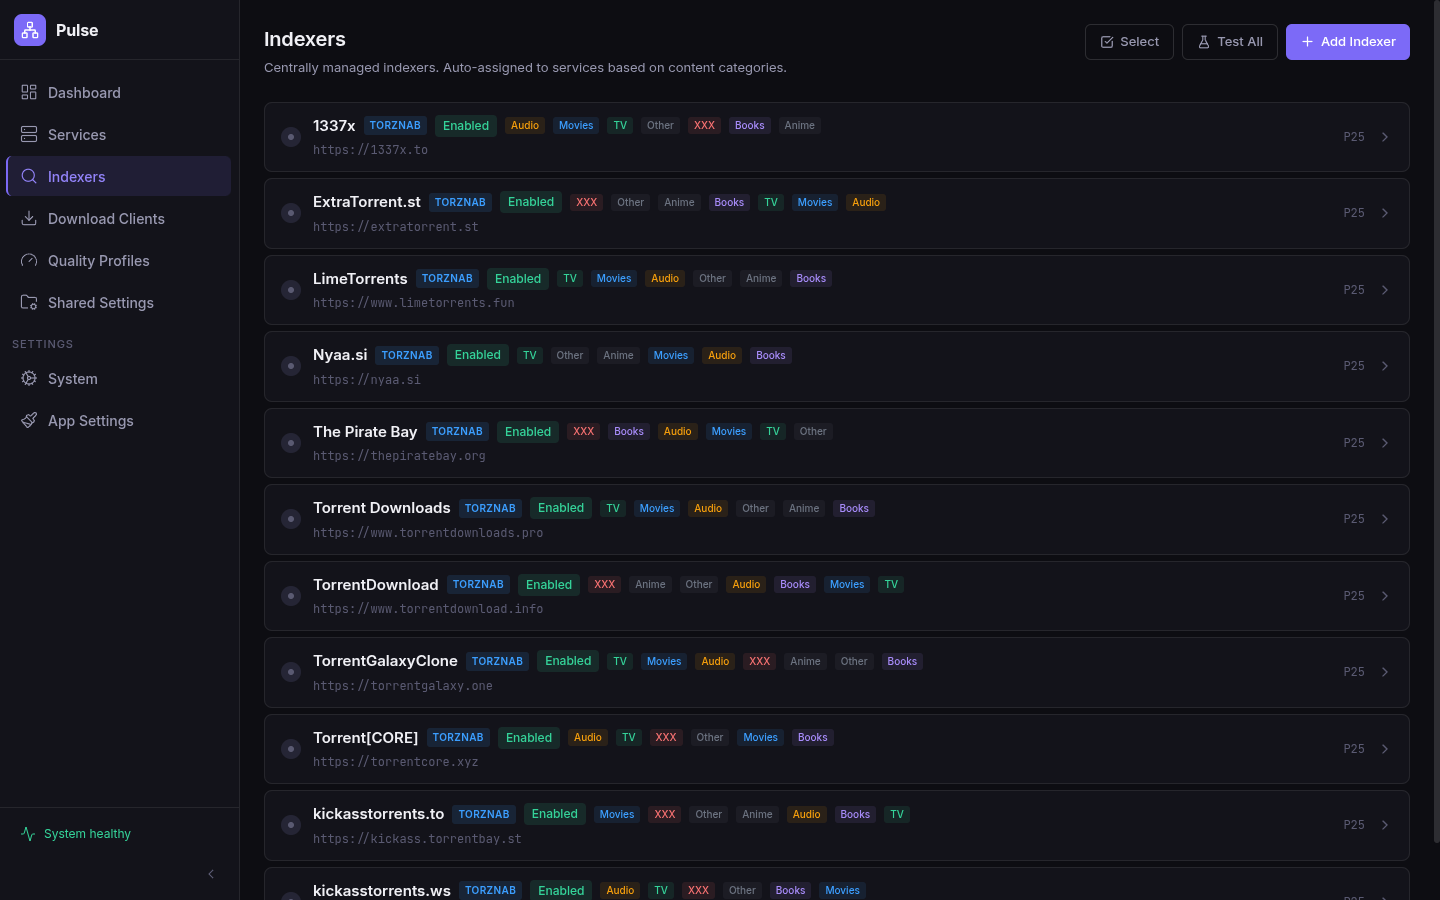Viewport: 1440px width, 900px height.
Task: Click the TV tag on kickasstorrents.to
Action: [x=897, y=814]
